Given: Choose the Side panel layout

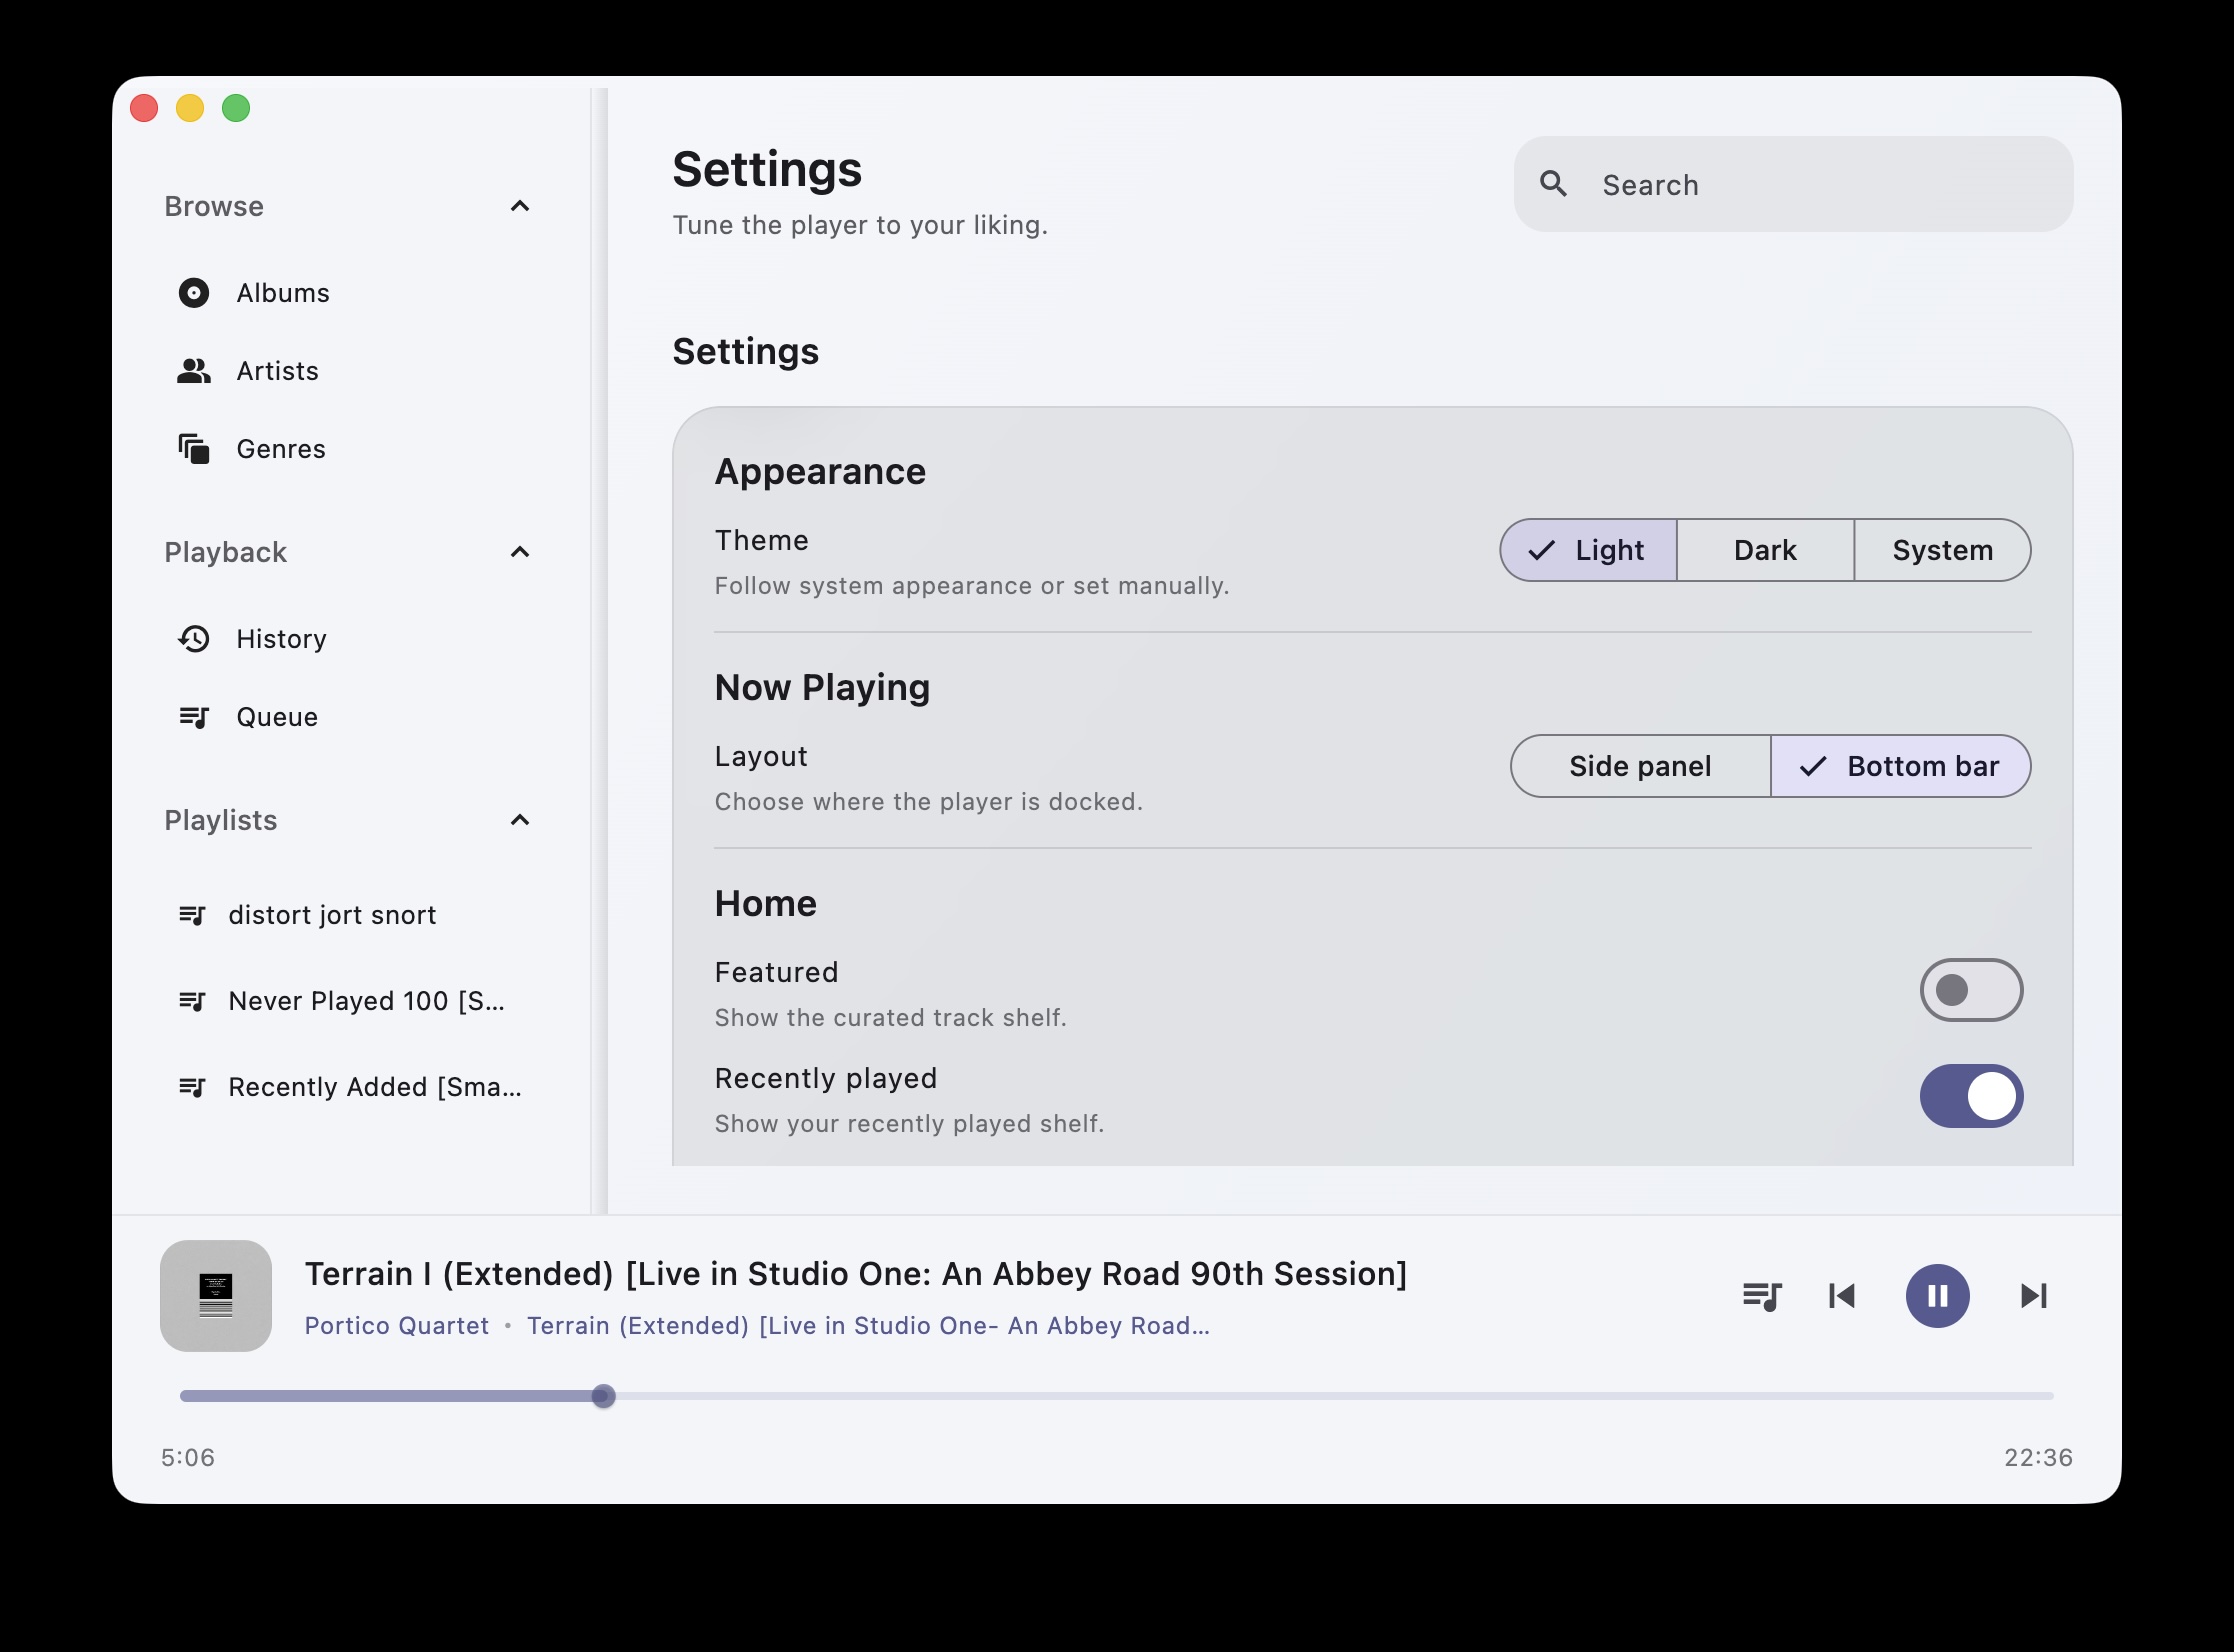Looking at the screenshot, I should click(x=1640, y=766).
